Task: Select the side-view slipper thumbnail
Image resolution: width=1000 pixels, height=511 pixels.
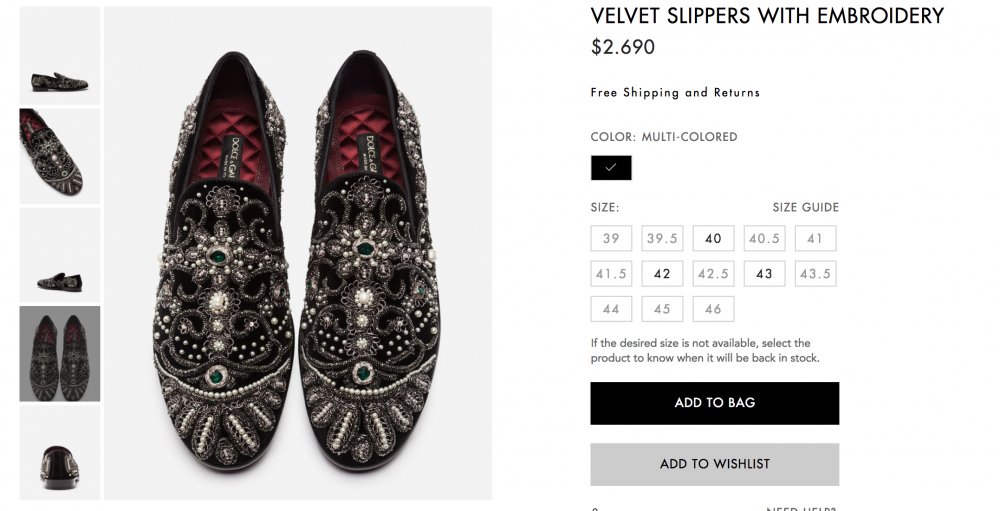Action: [60, 55]
